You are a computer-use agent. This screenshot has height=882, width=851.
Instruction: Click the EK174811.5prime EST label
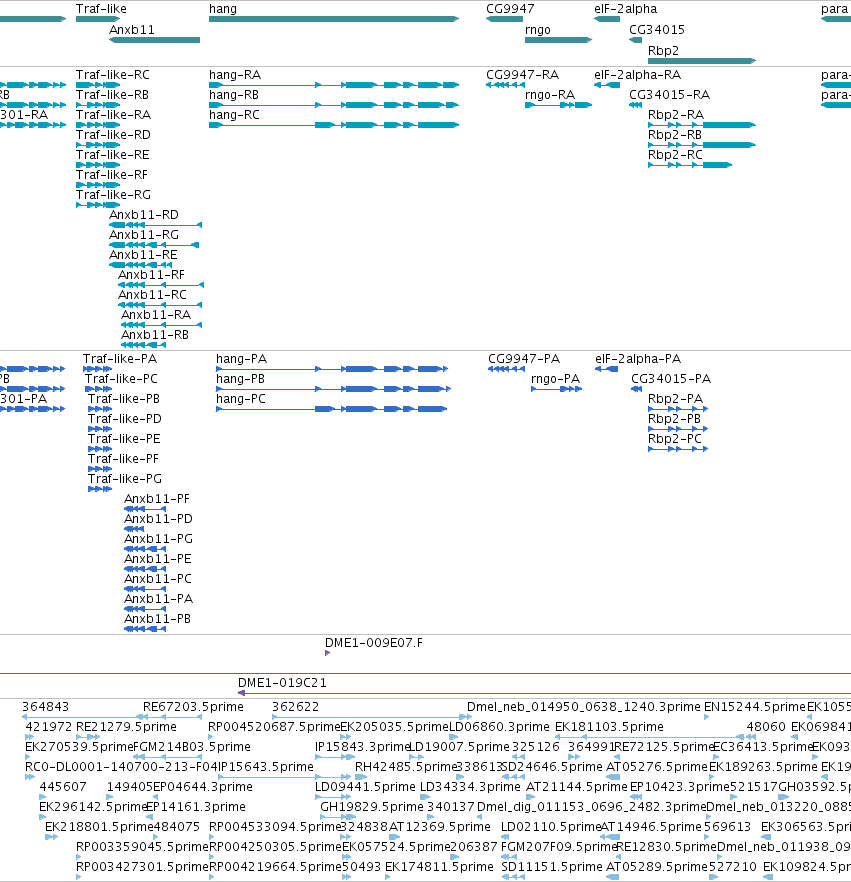click(439, 867)
